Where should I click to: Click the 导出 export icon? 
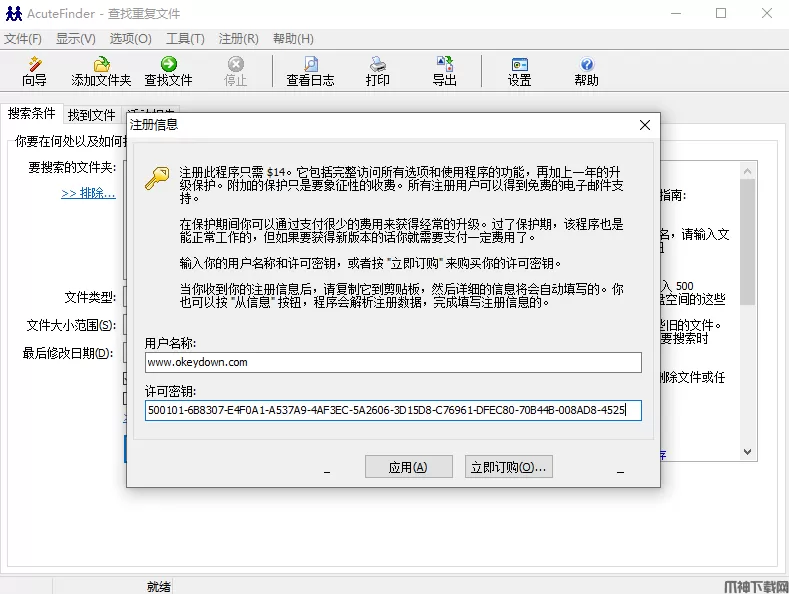pyautogui.click(x=445, y=71)
